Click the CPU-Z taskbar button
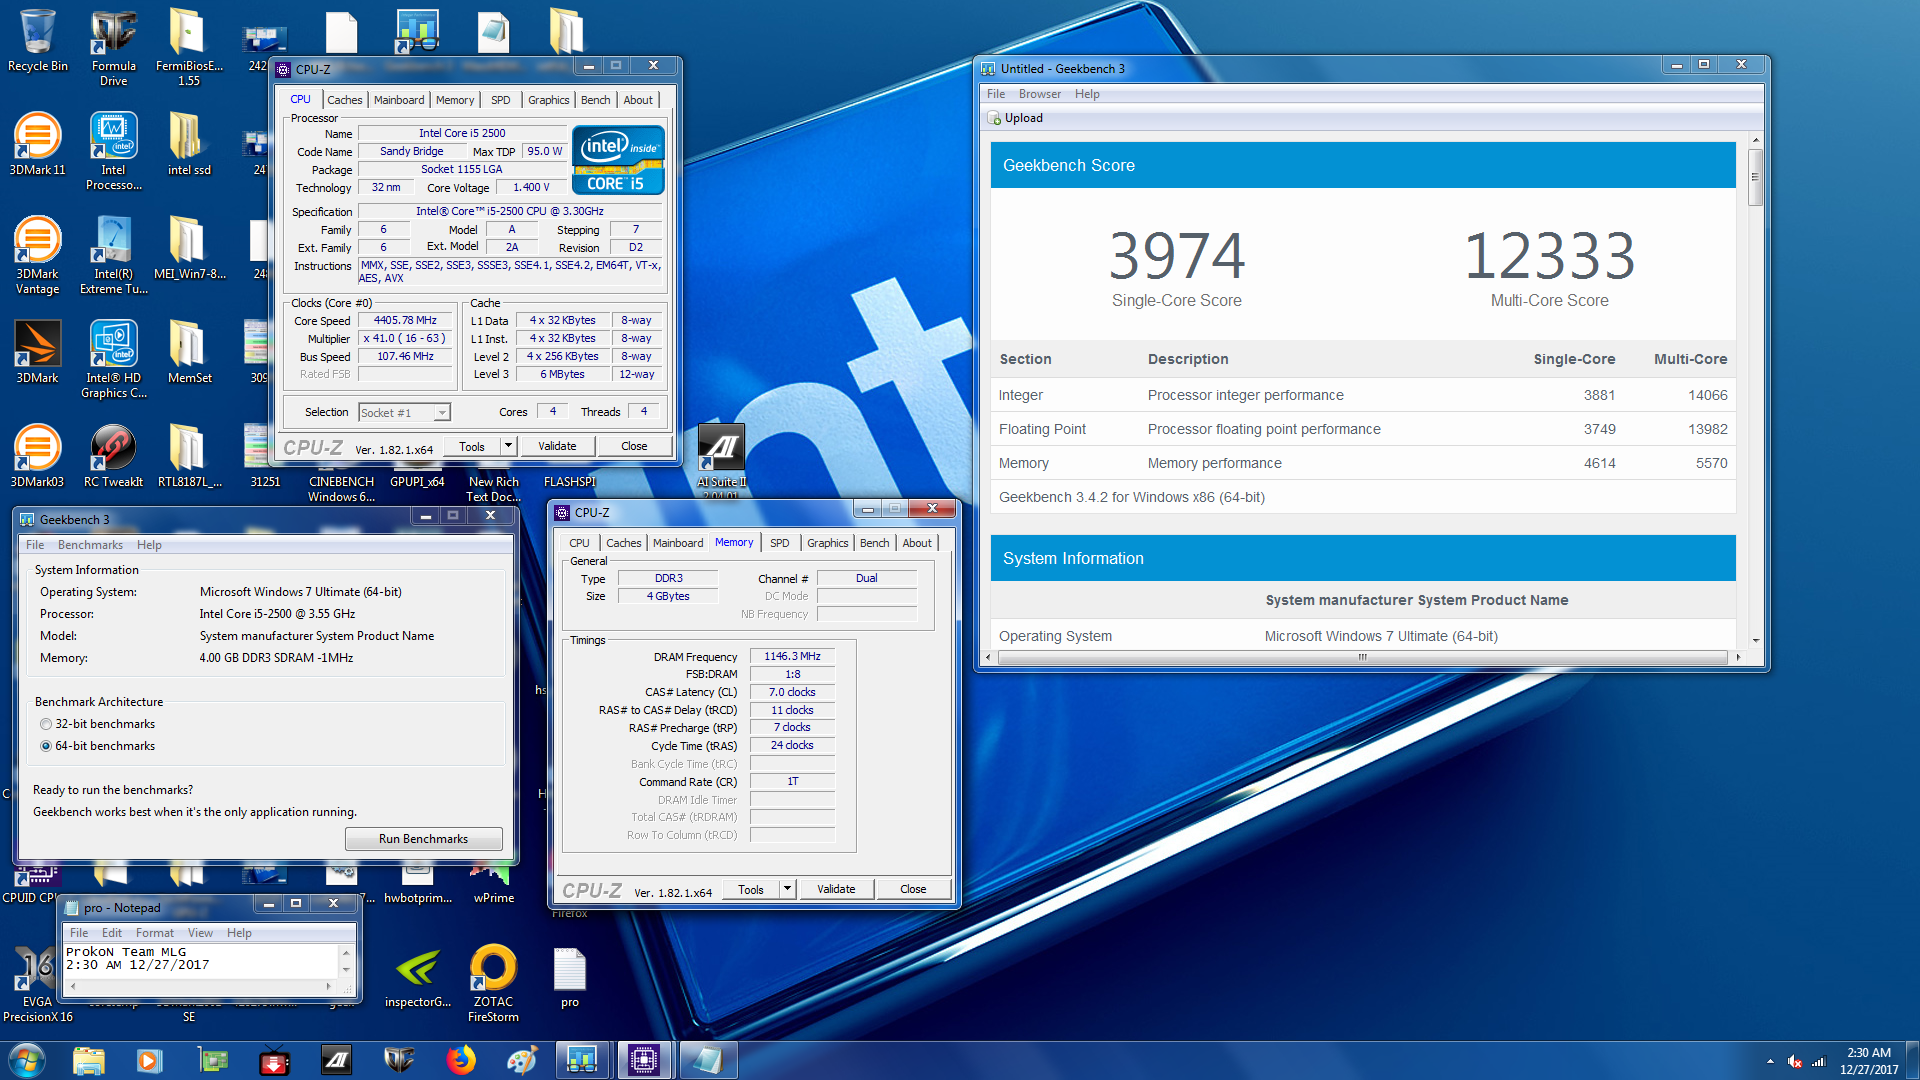This screenshot has height=1080, width=1920. point(643,1060)
